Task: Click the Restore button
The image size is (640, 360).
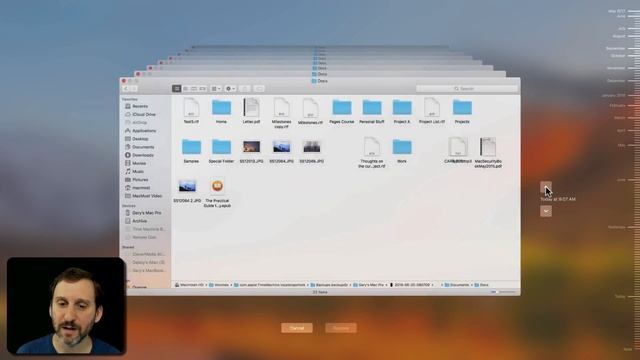Action: [341, 328]
